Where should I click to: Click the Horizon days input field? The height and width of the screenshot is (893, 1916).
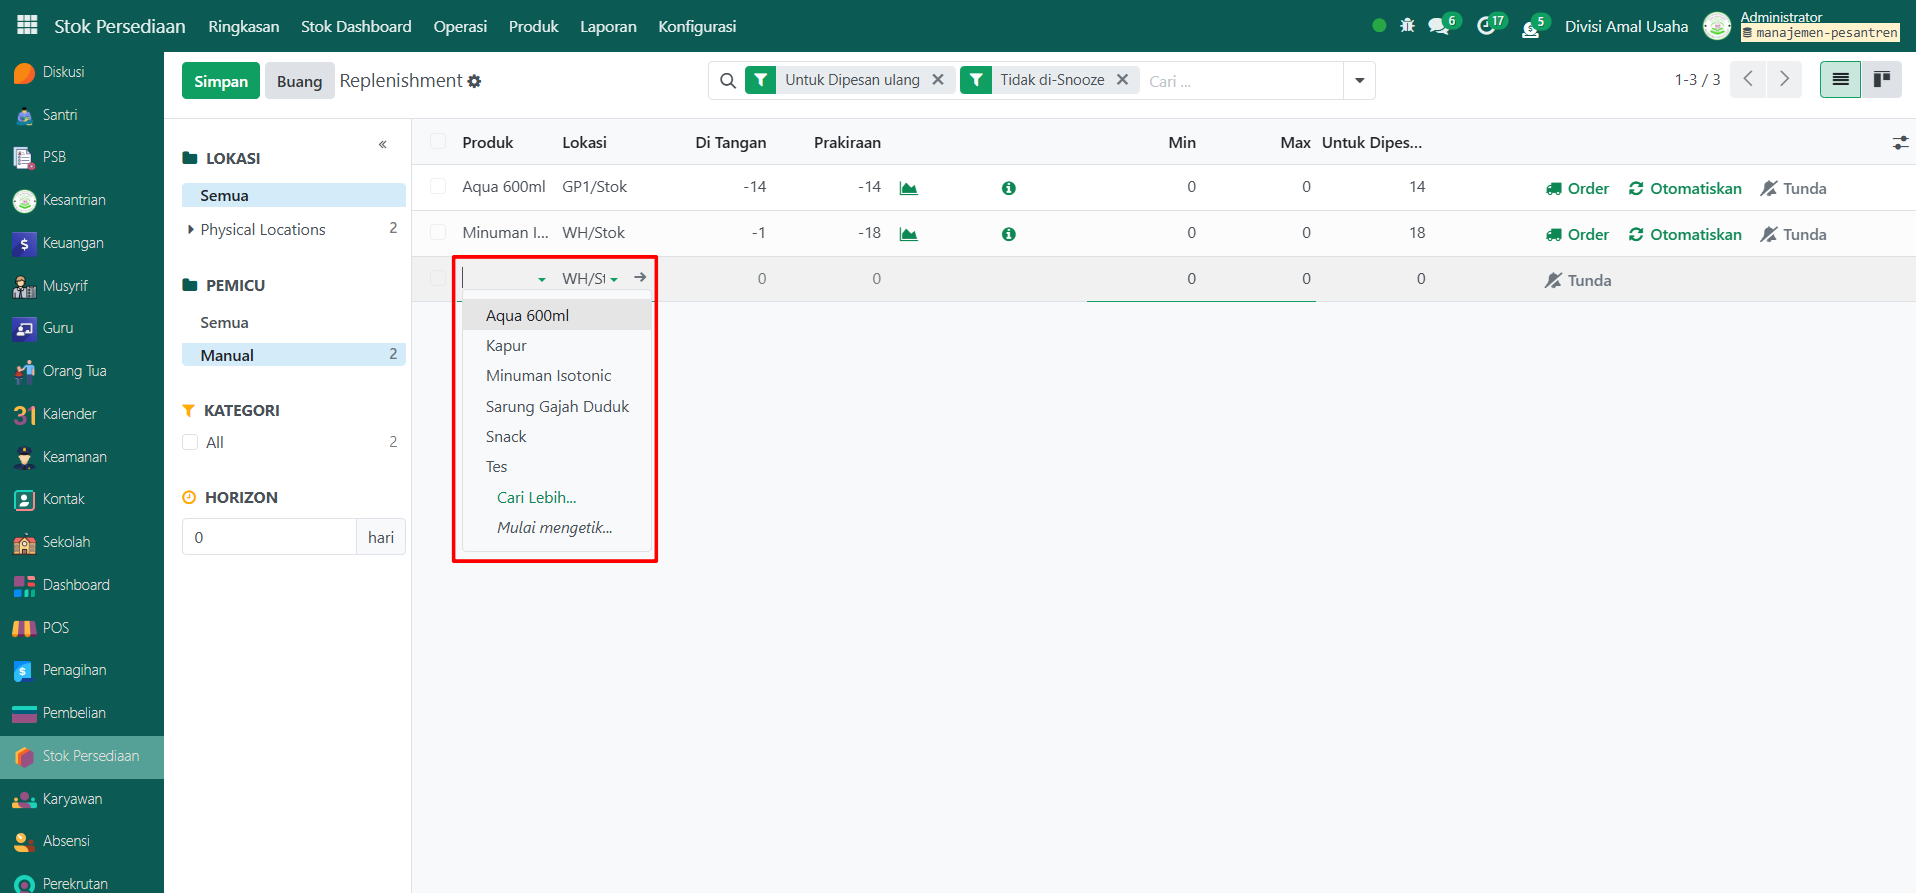(x=269, y=537)
